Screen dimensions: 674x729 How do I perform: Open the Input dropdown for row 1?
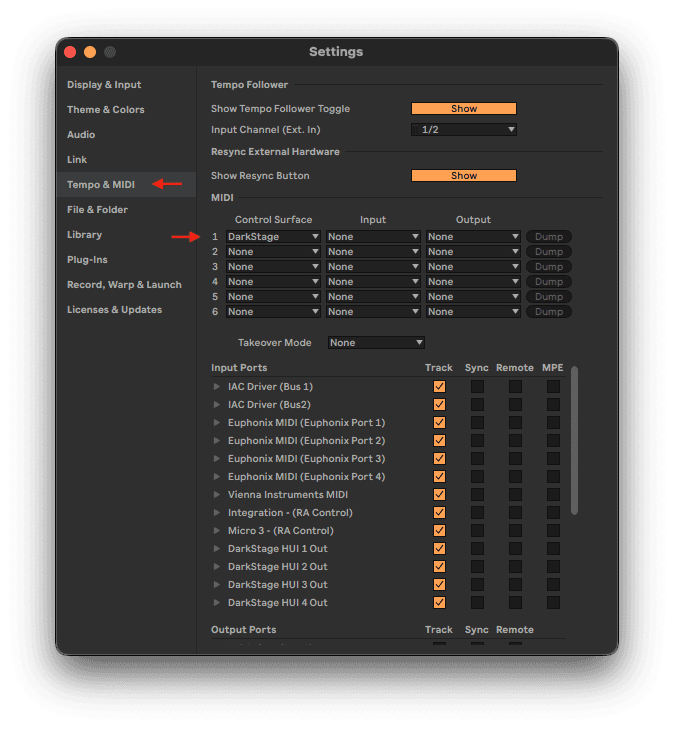point(373,236)
